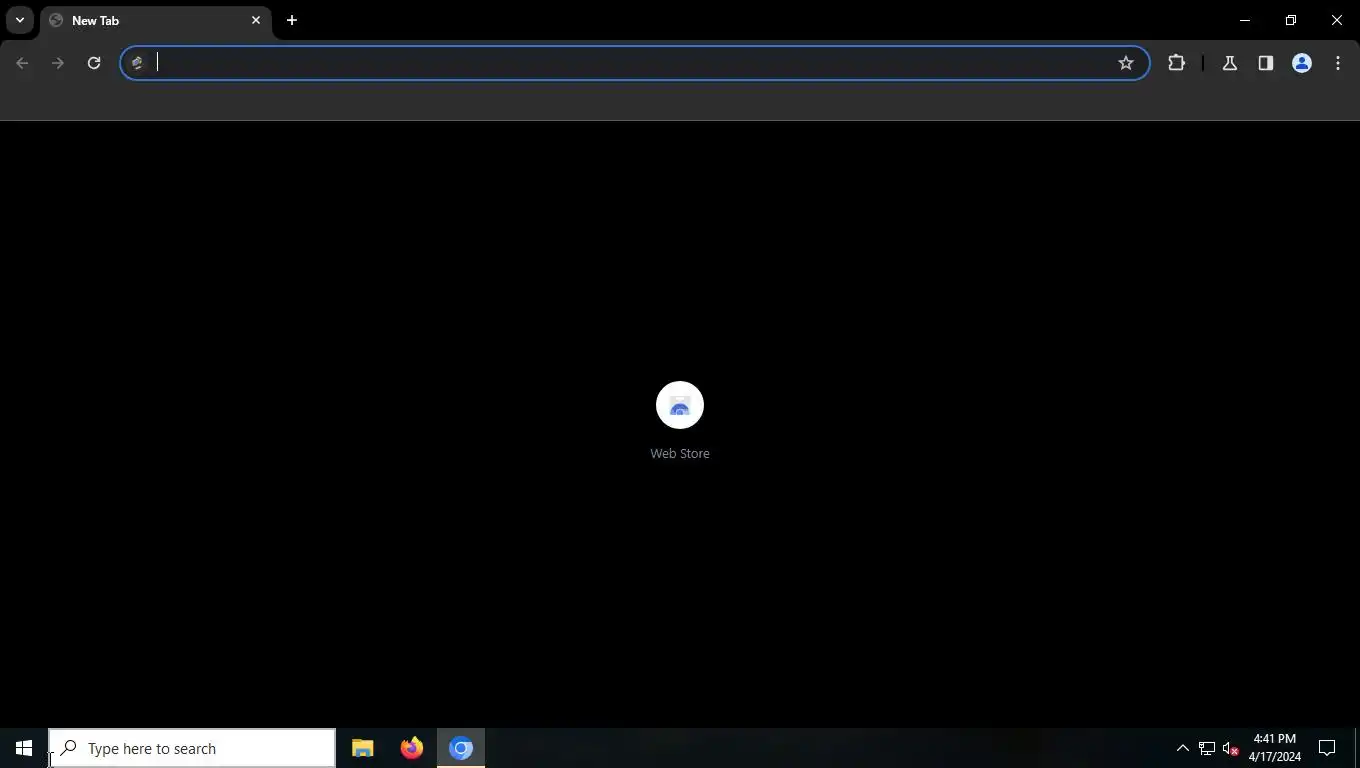1360x768 pixels.
Task: Open the notification center icon
Action: (1327, 748)
